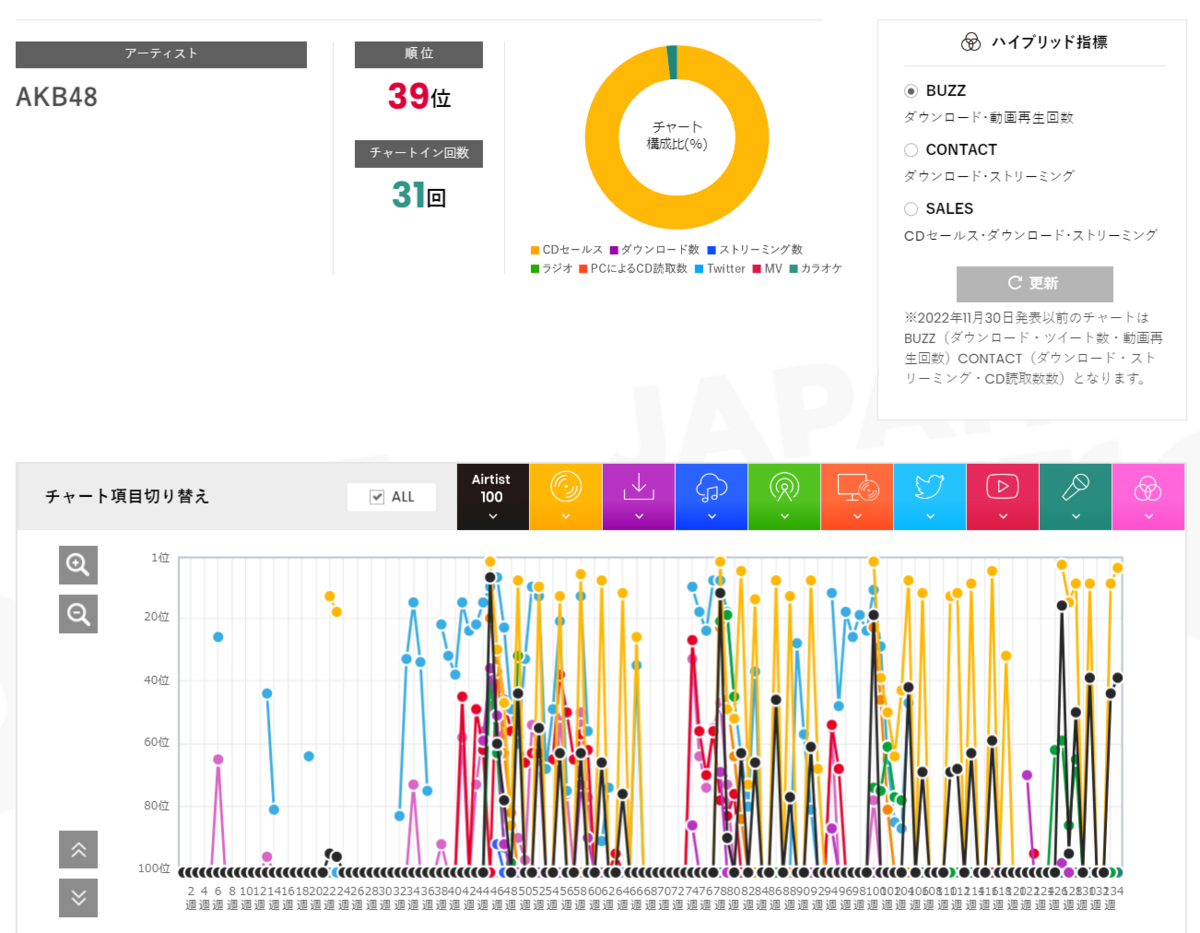Click the Twitter legend swatch

(699, 268)
